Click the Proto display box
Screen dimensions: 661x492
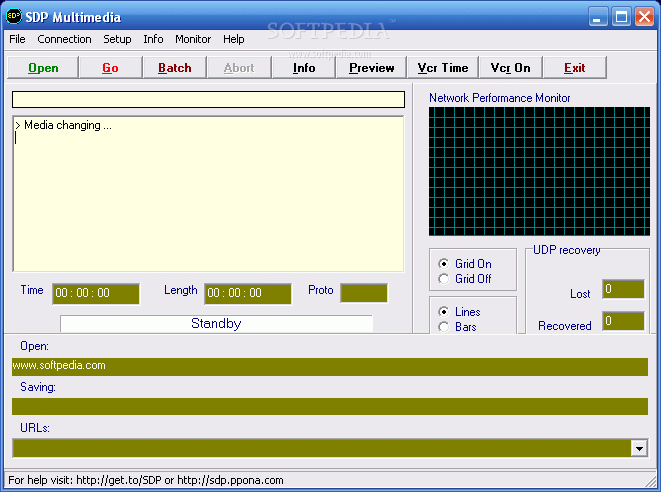point(364,293)
